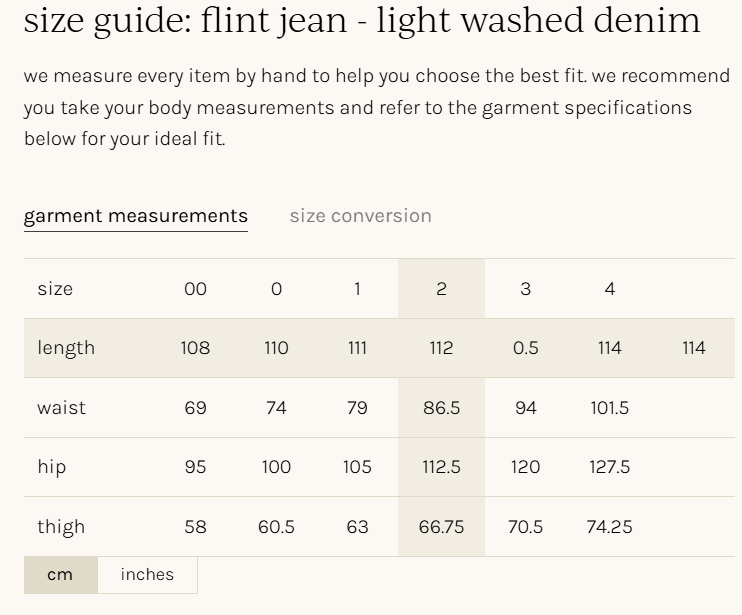Viewport: 742px width, 615px height.
Task: Click the size 4 column header
Action: pyautogui.click(x=609, y=289)
